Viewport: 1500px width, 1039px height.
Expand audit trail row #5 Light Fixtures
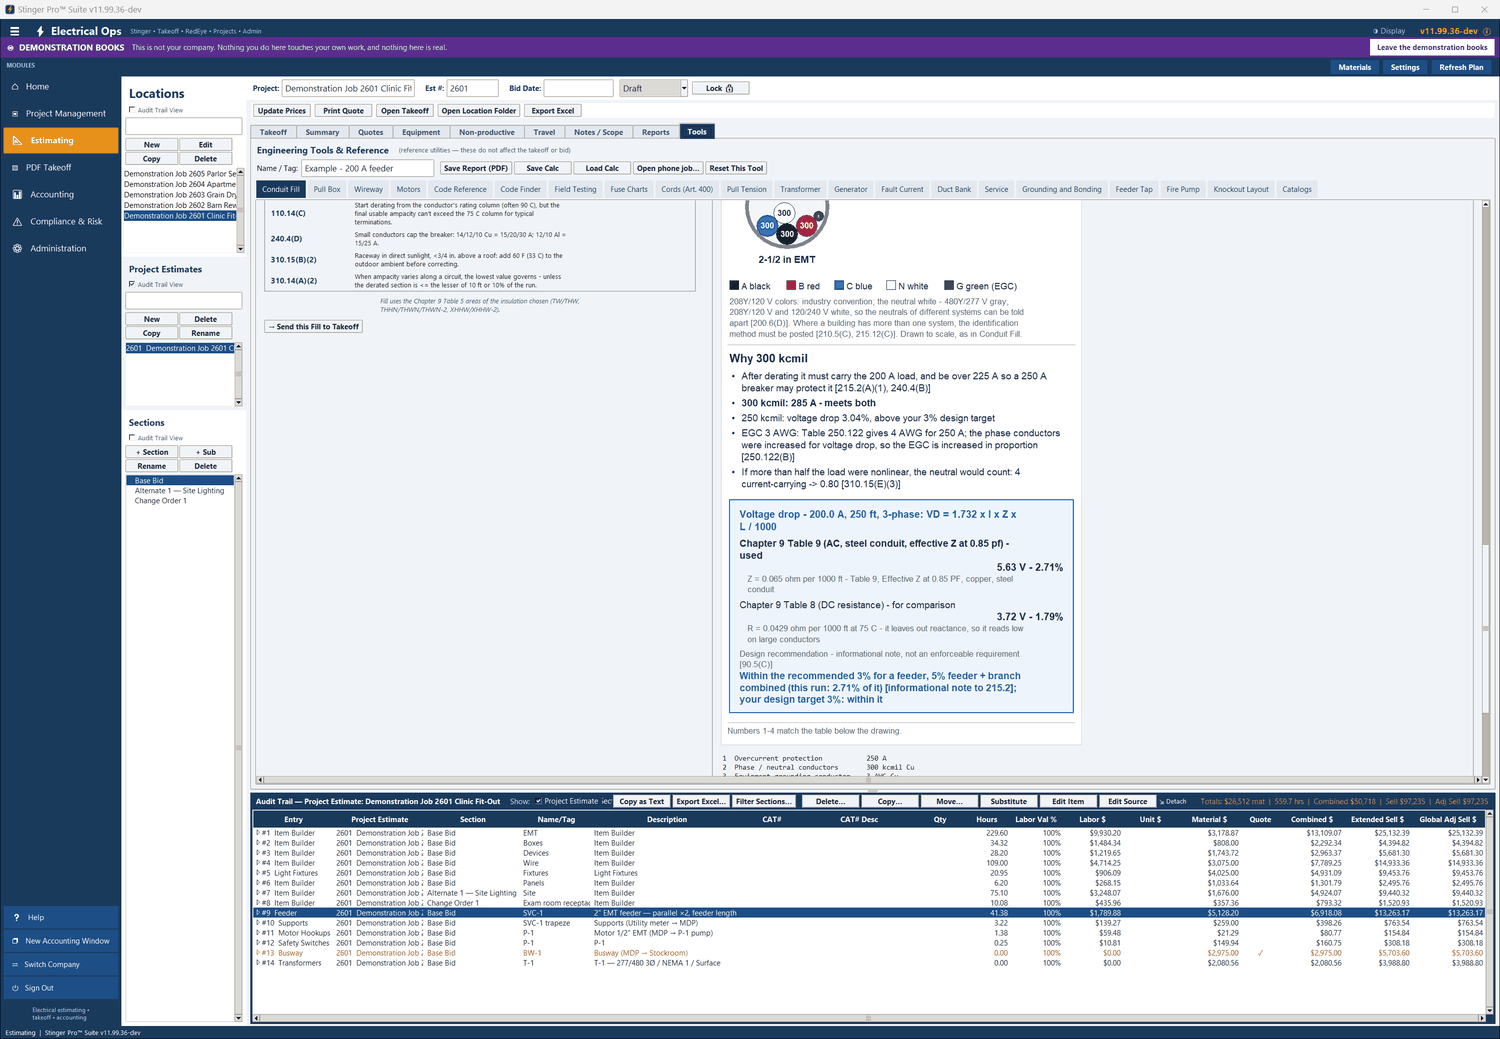click(x=258, y=873)
